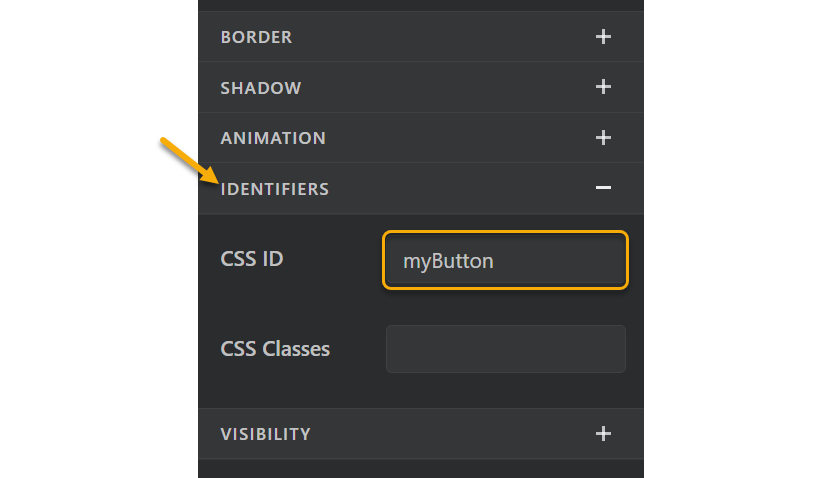Viewport: 831px width, 478px height.
Task: Click the empty space right of the ANIMATION label
Action: [x=450, y=138]
